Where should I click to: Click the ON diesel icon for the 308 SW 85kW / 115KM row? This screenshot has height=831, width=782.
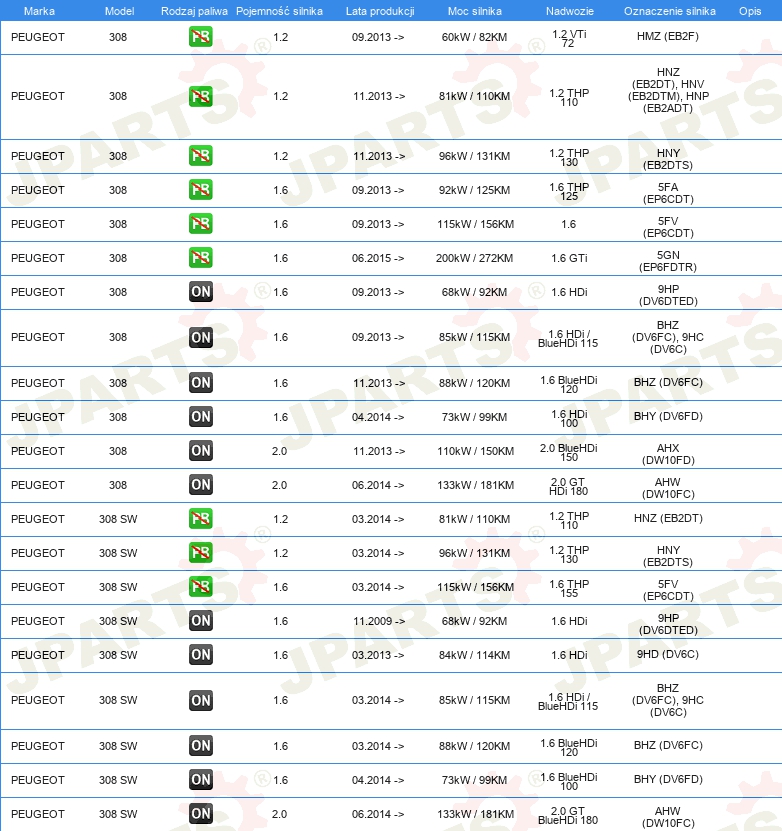[x=201, y=700]
